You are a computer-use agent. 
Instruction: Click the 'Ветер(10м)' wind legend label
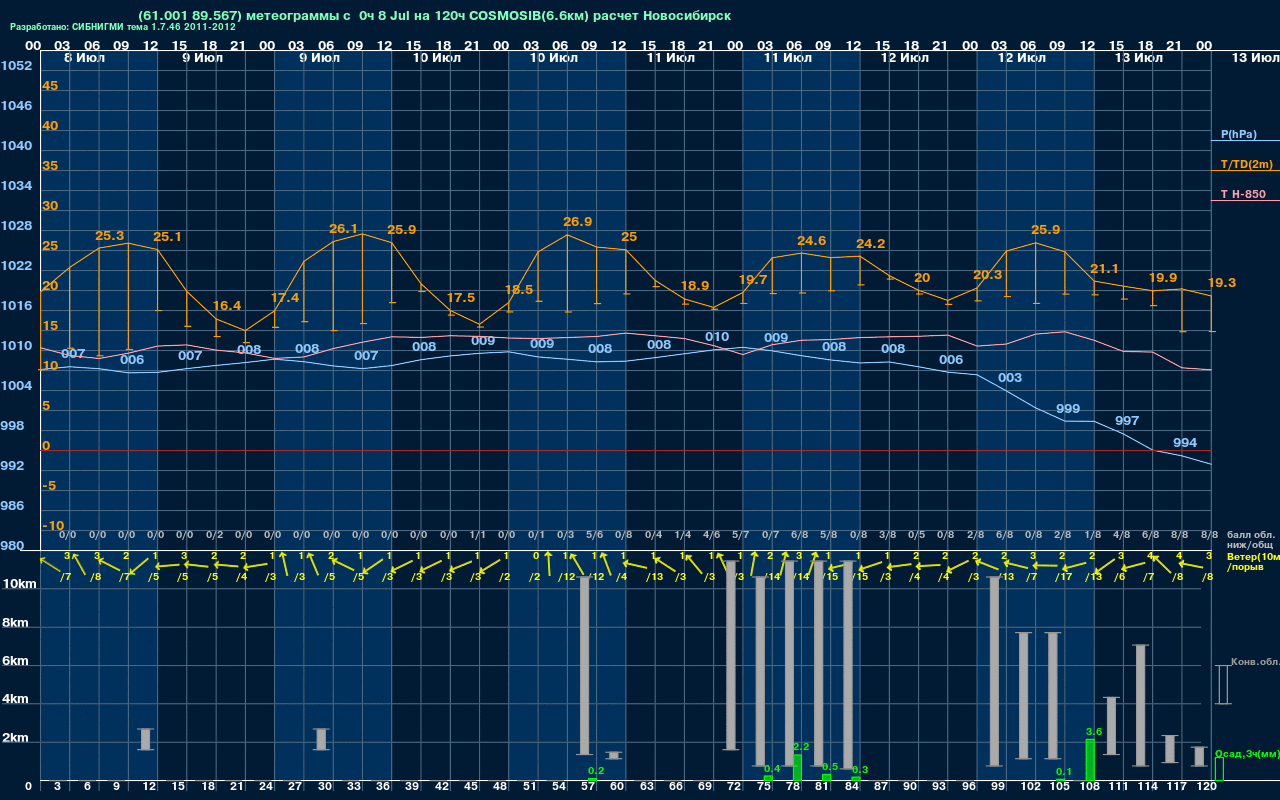1252,556
